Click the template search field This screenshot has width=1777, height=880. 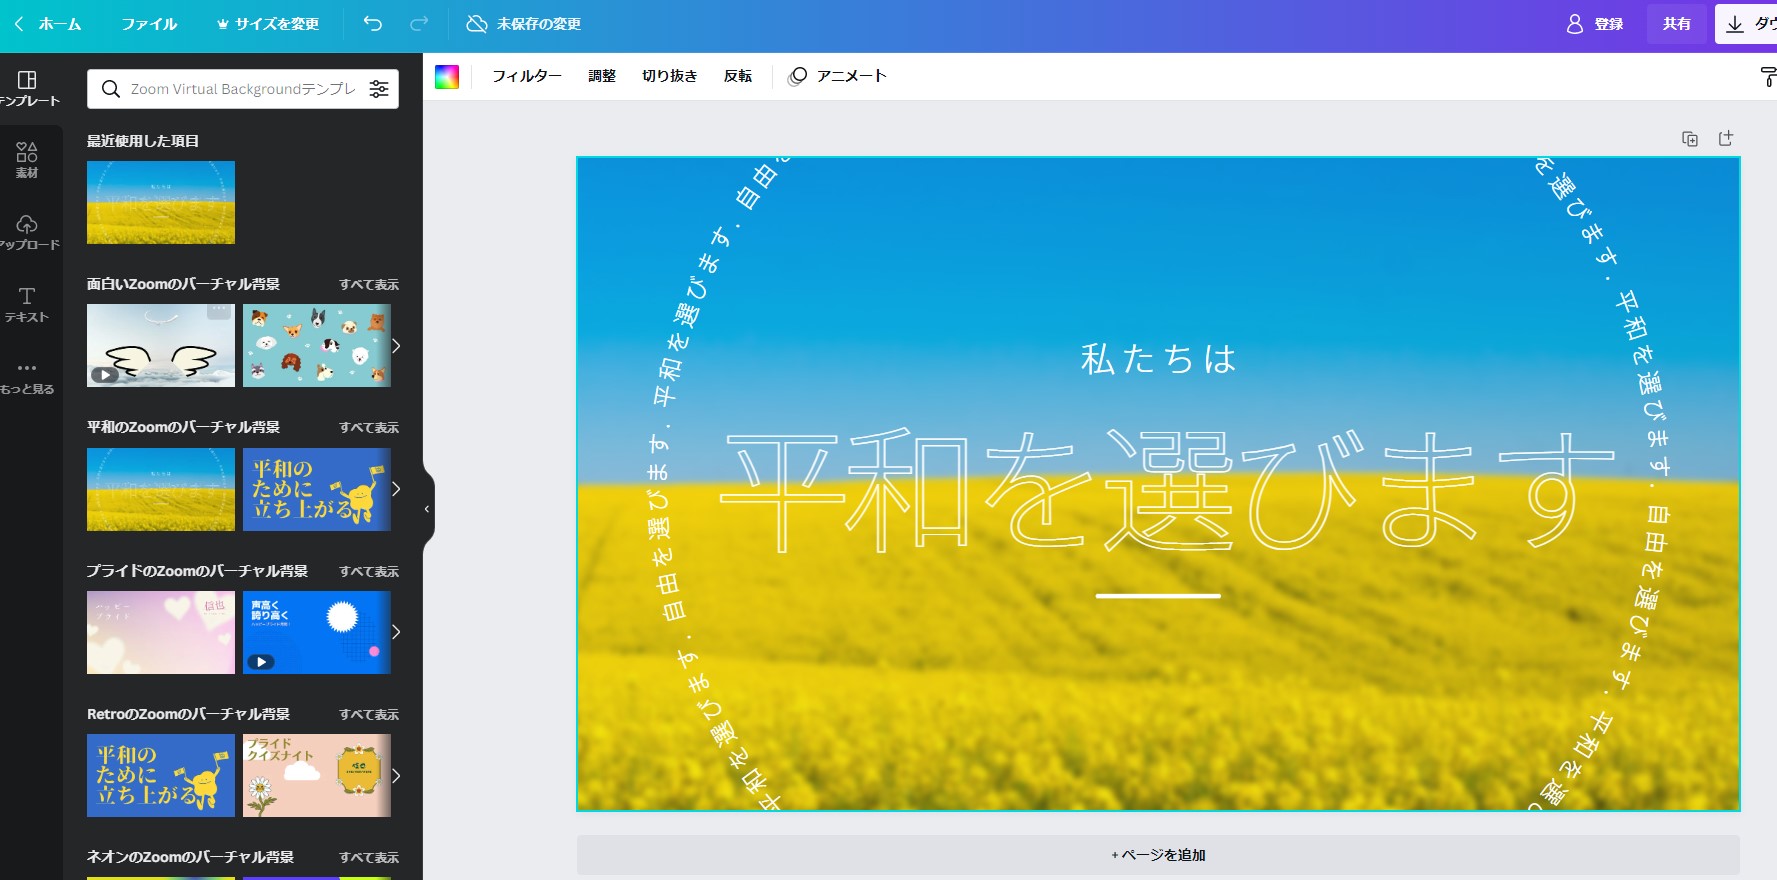tap(242, 89)
